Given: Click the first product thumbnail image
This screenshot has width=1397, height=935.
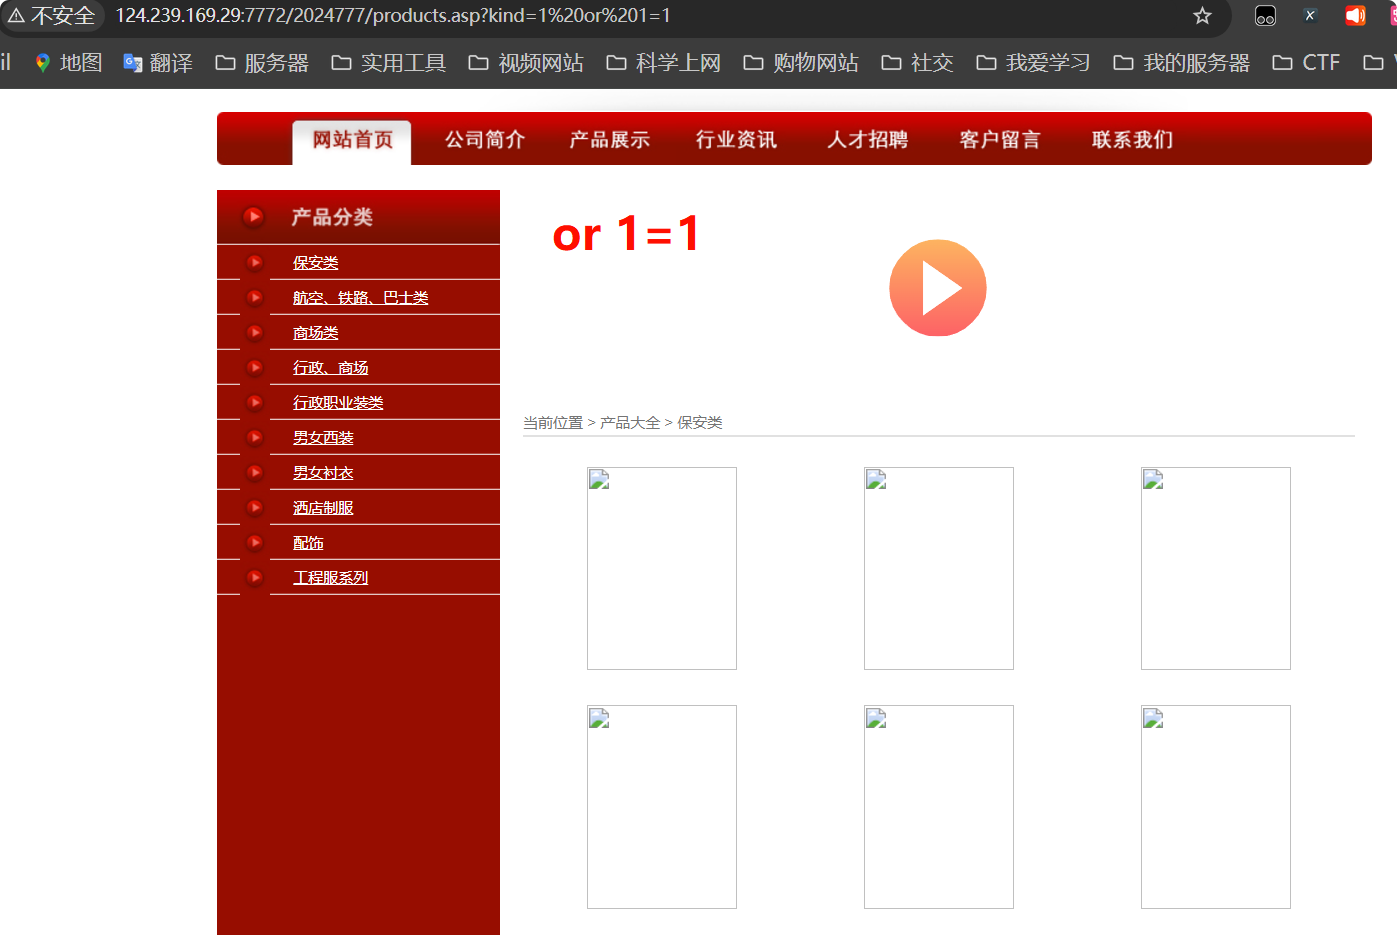Looking at the screenshot, I should pos(661,568).
